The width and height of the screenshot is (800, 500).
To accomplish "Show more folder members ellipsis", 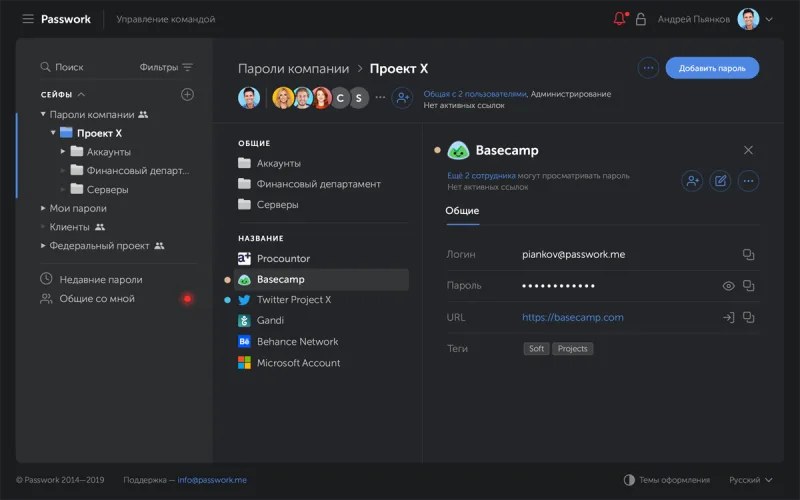I will (x=380, y=97).
